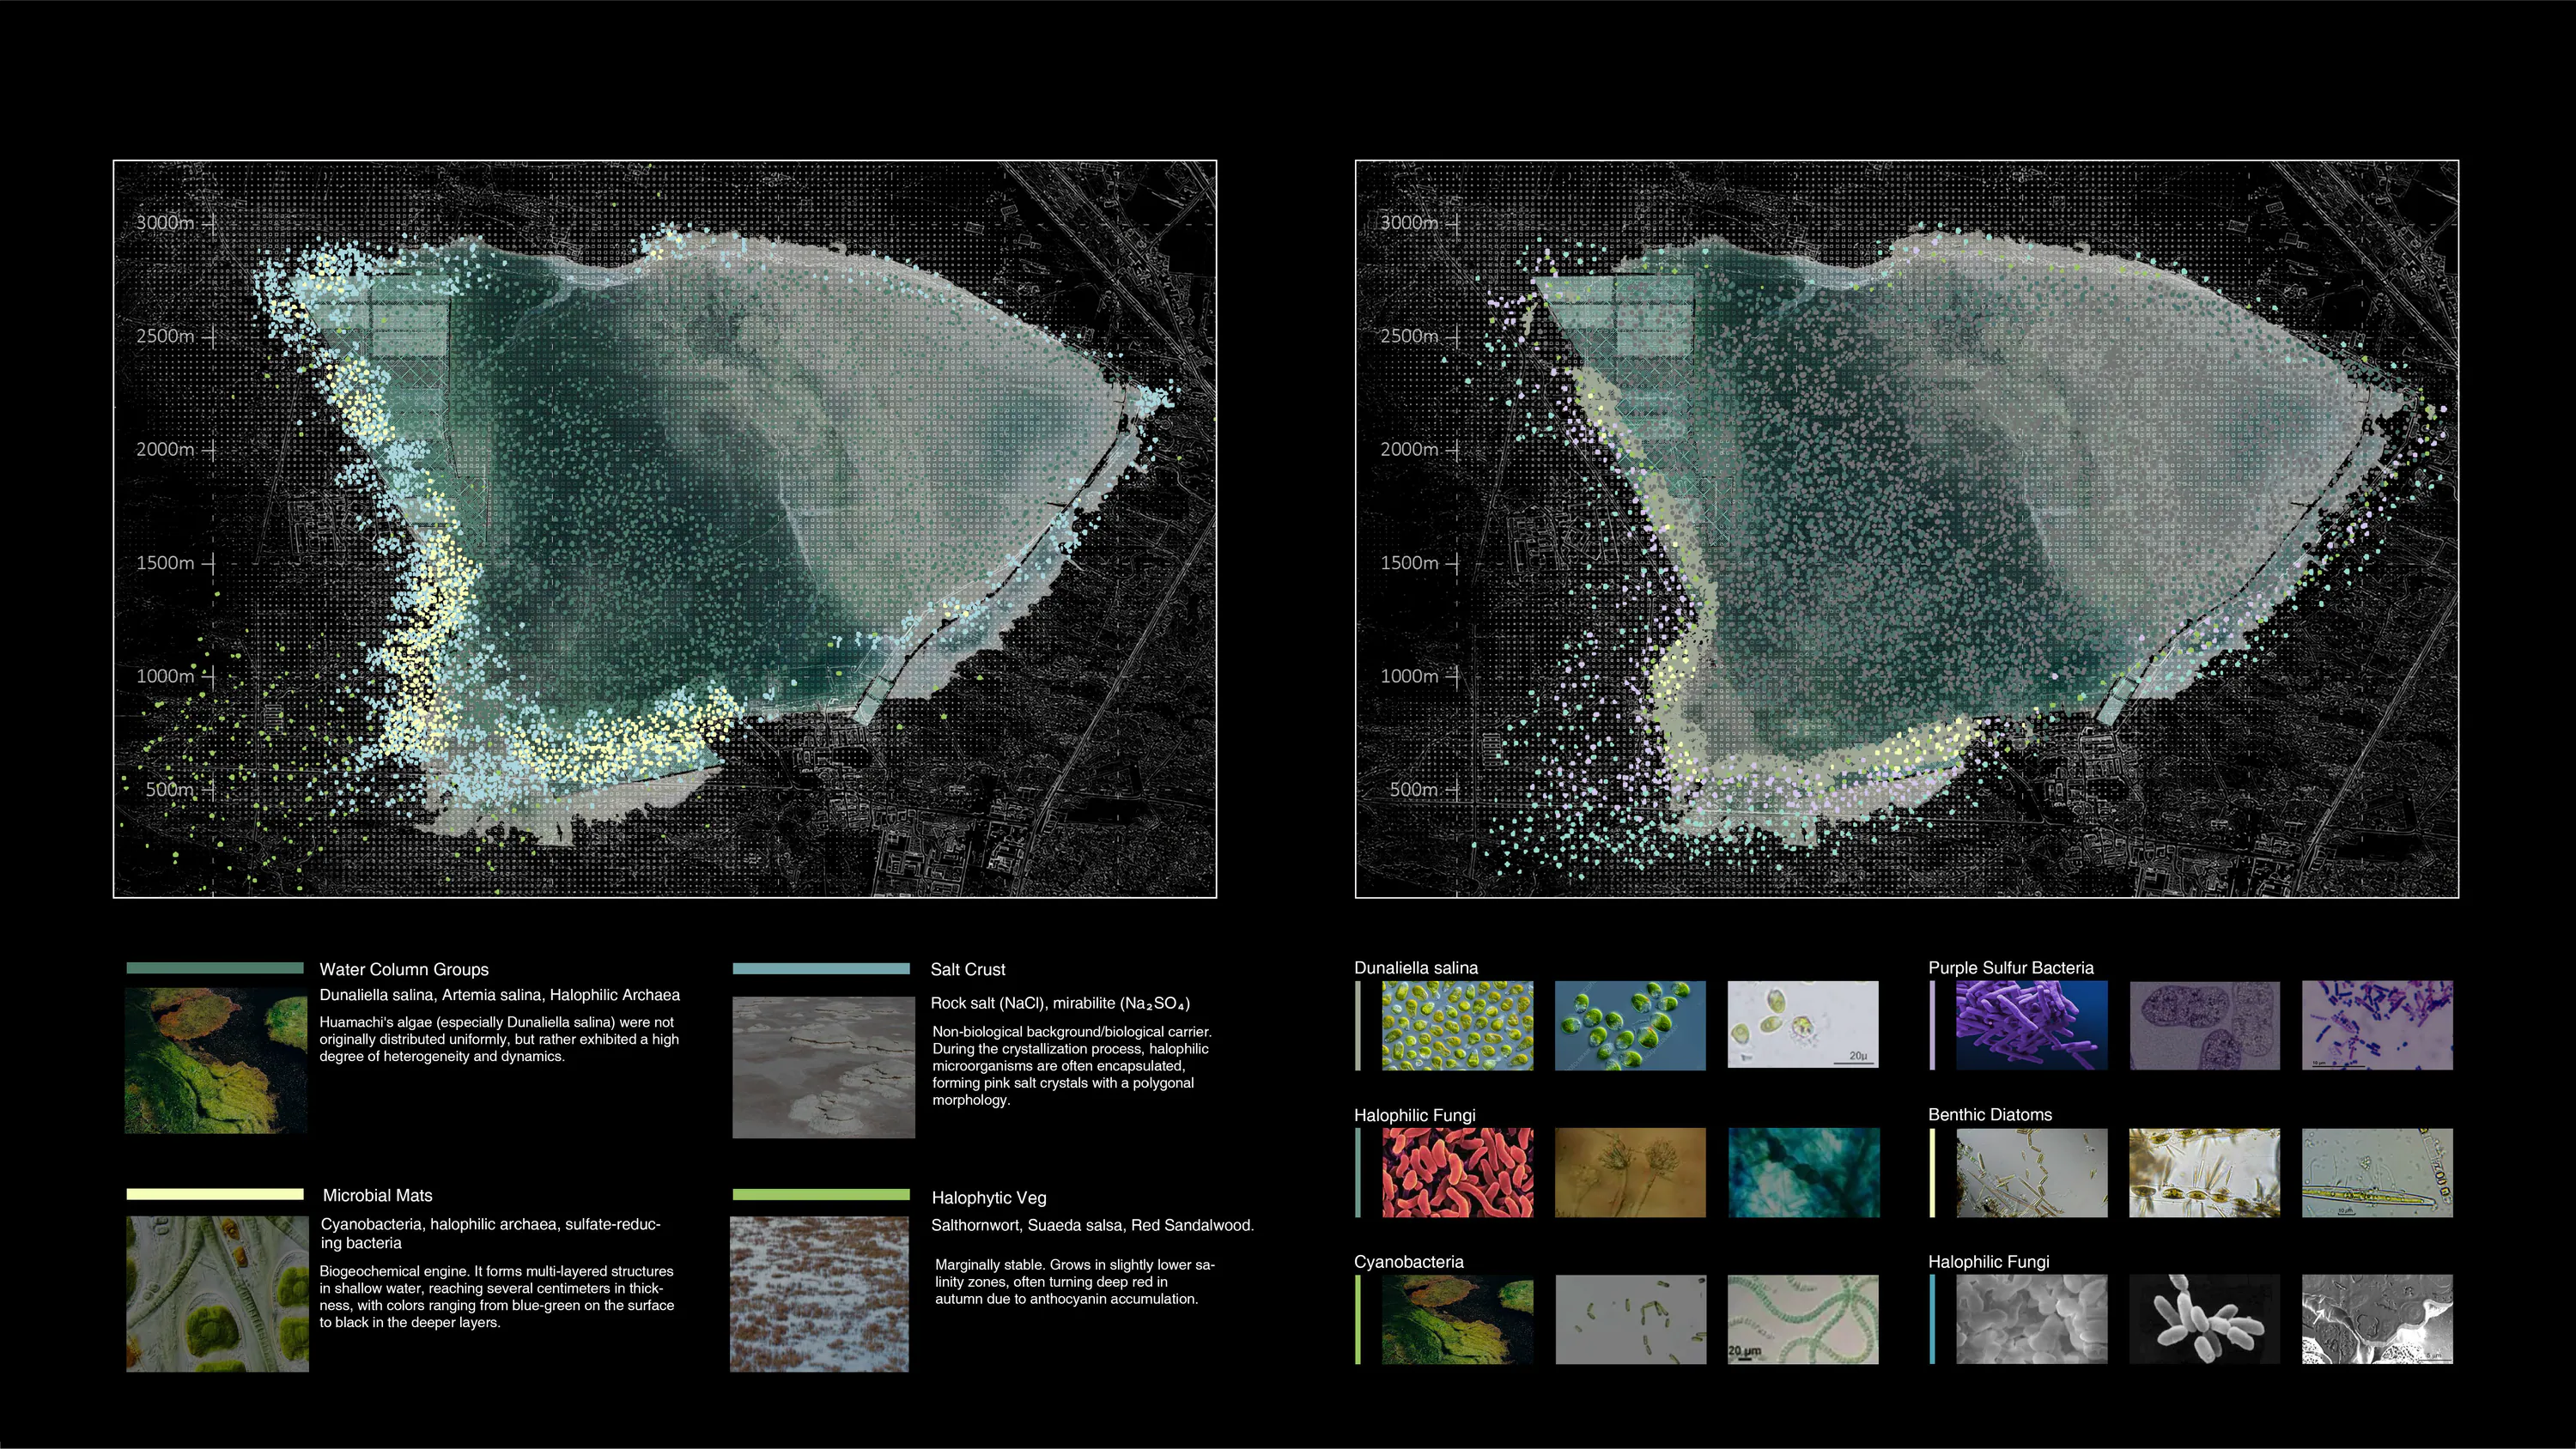Click the "Halophytic Veg" heading

point(988,1198)
